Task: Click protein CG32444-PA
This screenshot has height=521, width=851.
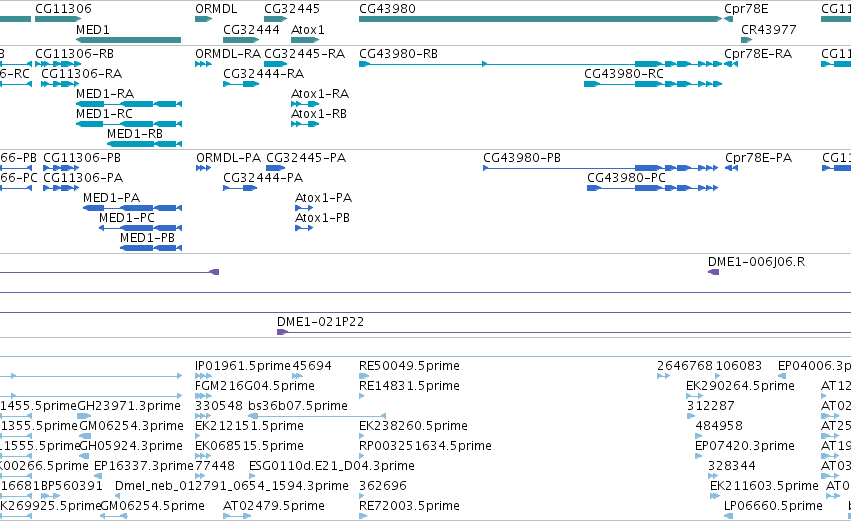Action: pyautogui.click(x=240, y=188)
